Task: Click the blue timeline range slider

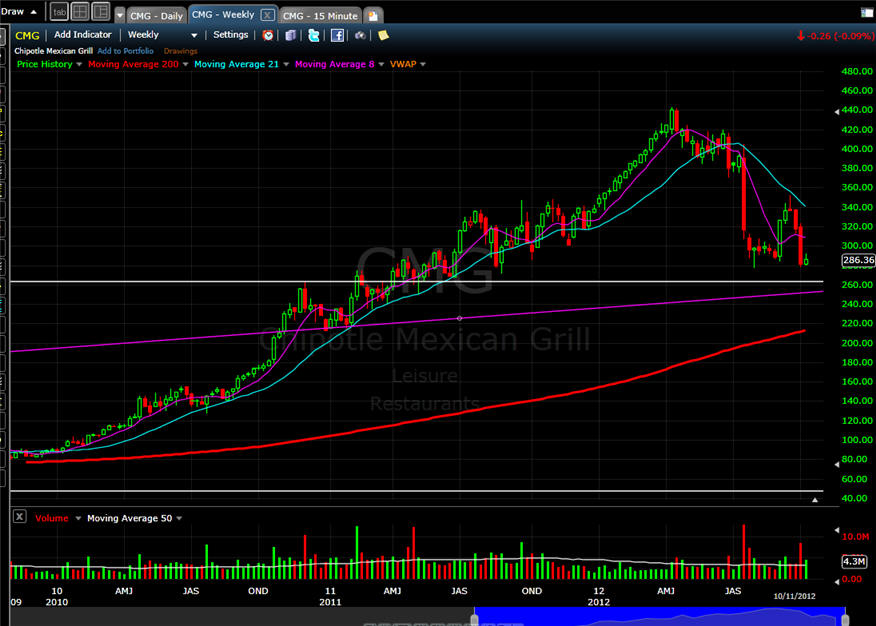Action: (x=658, y=613)
